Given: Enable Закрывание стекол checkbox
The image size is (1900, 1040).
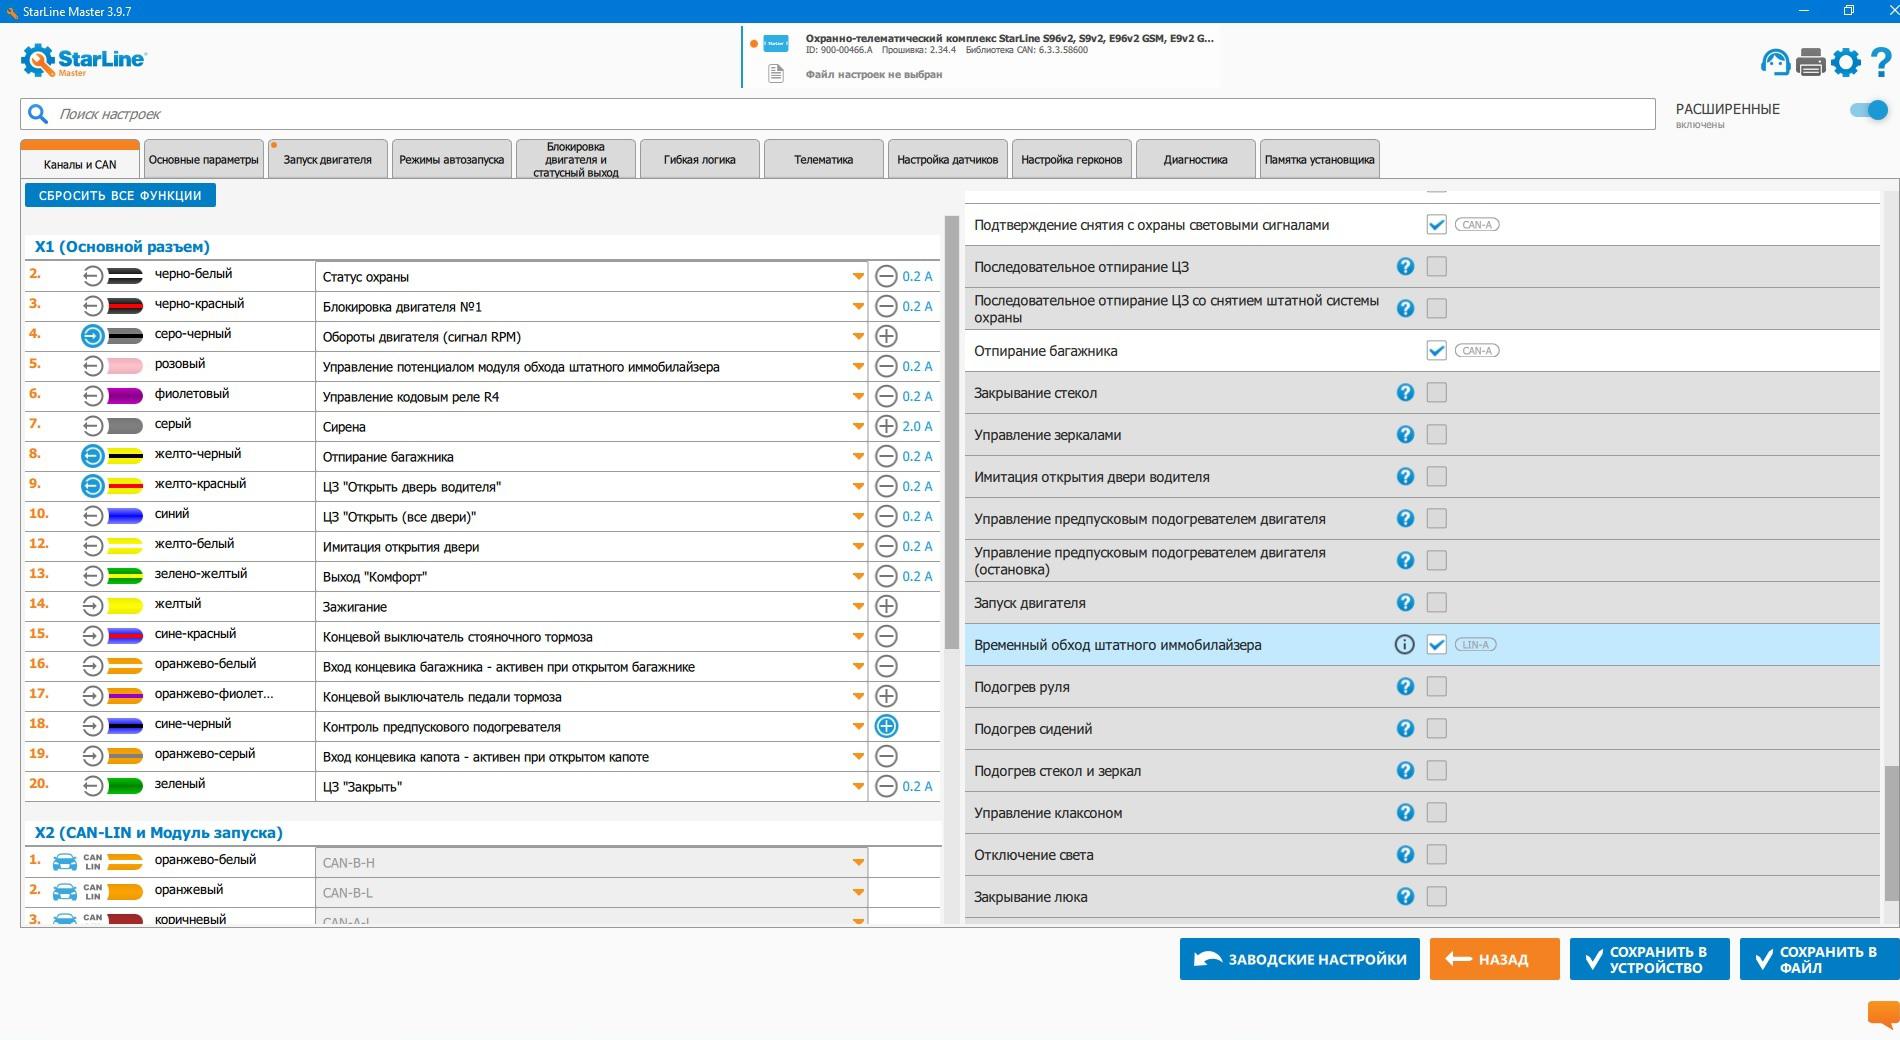Looking at the screenshot, I should (x=1436, y=392).
